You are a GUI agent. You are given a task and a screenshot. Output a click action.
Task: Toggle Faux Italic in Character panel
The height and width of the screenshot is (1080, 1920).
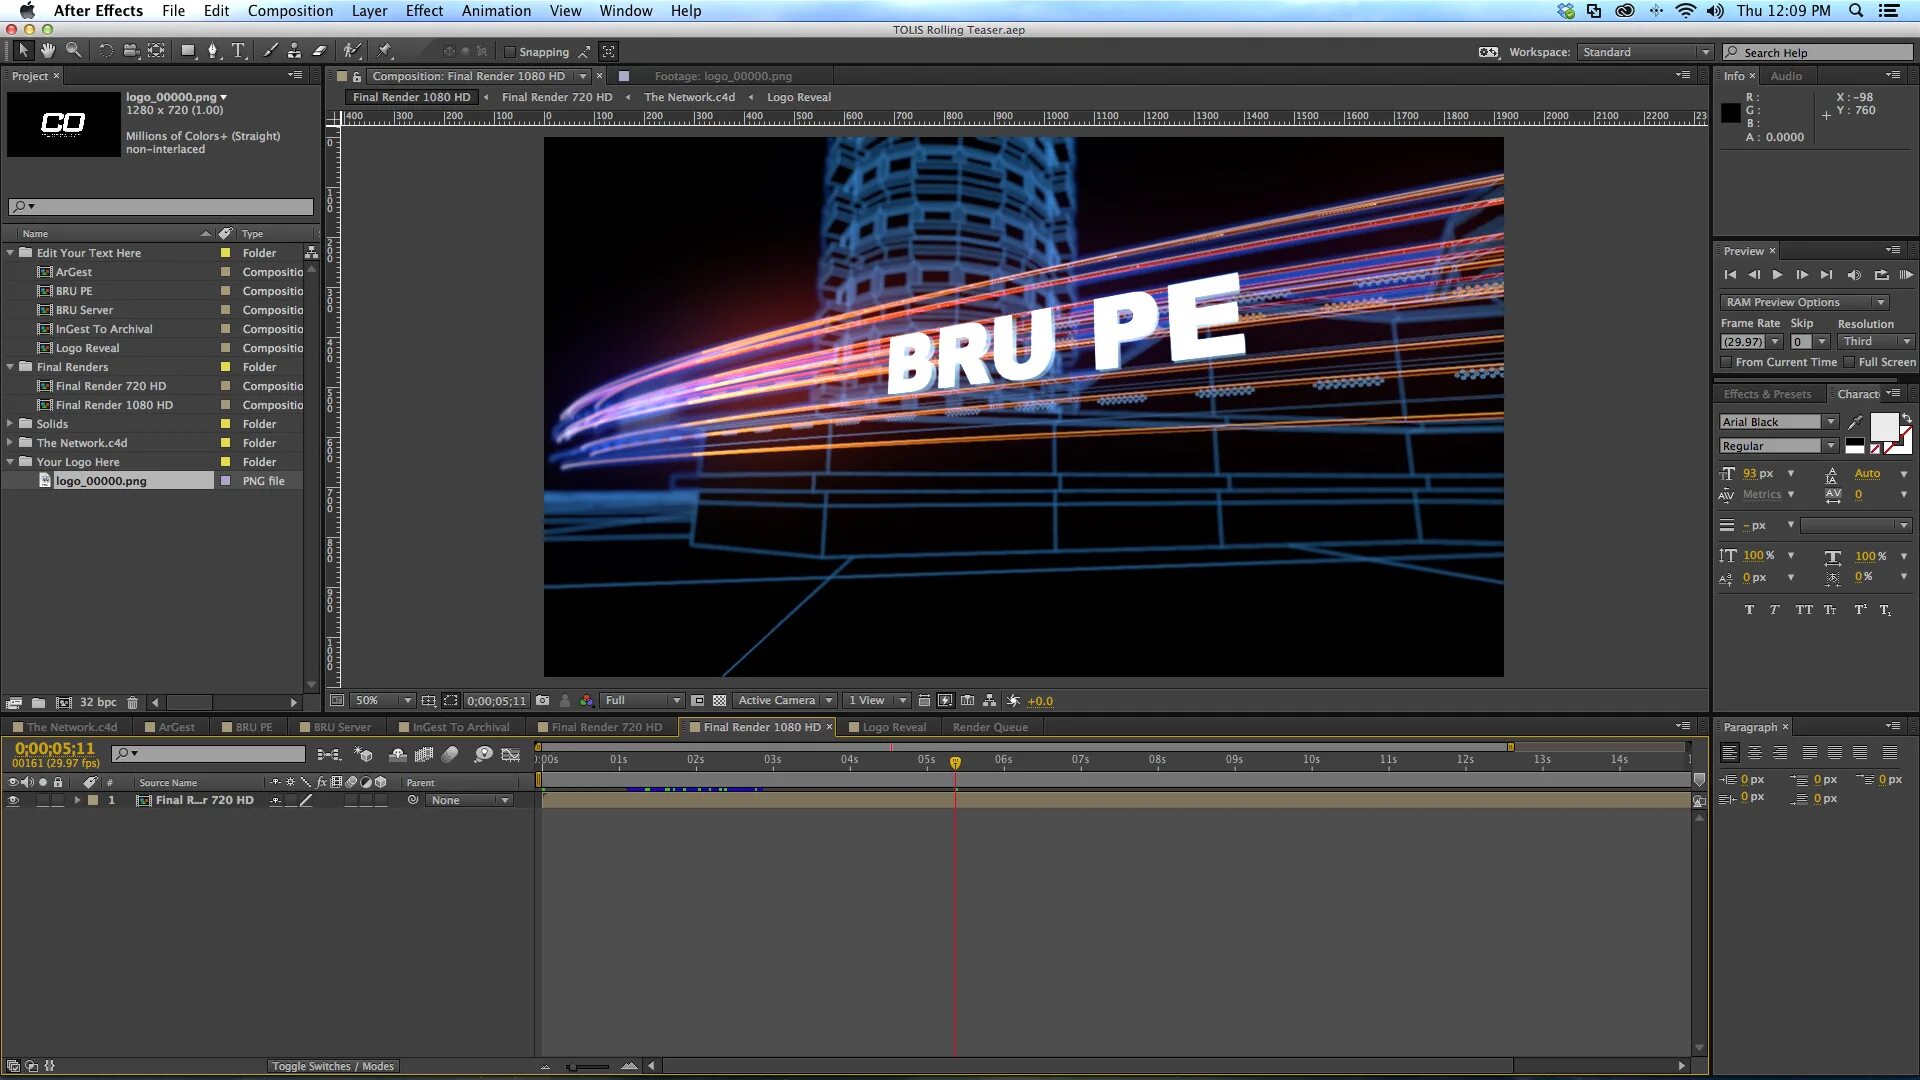[x=1774, y=610]
